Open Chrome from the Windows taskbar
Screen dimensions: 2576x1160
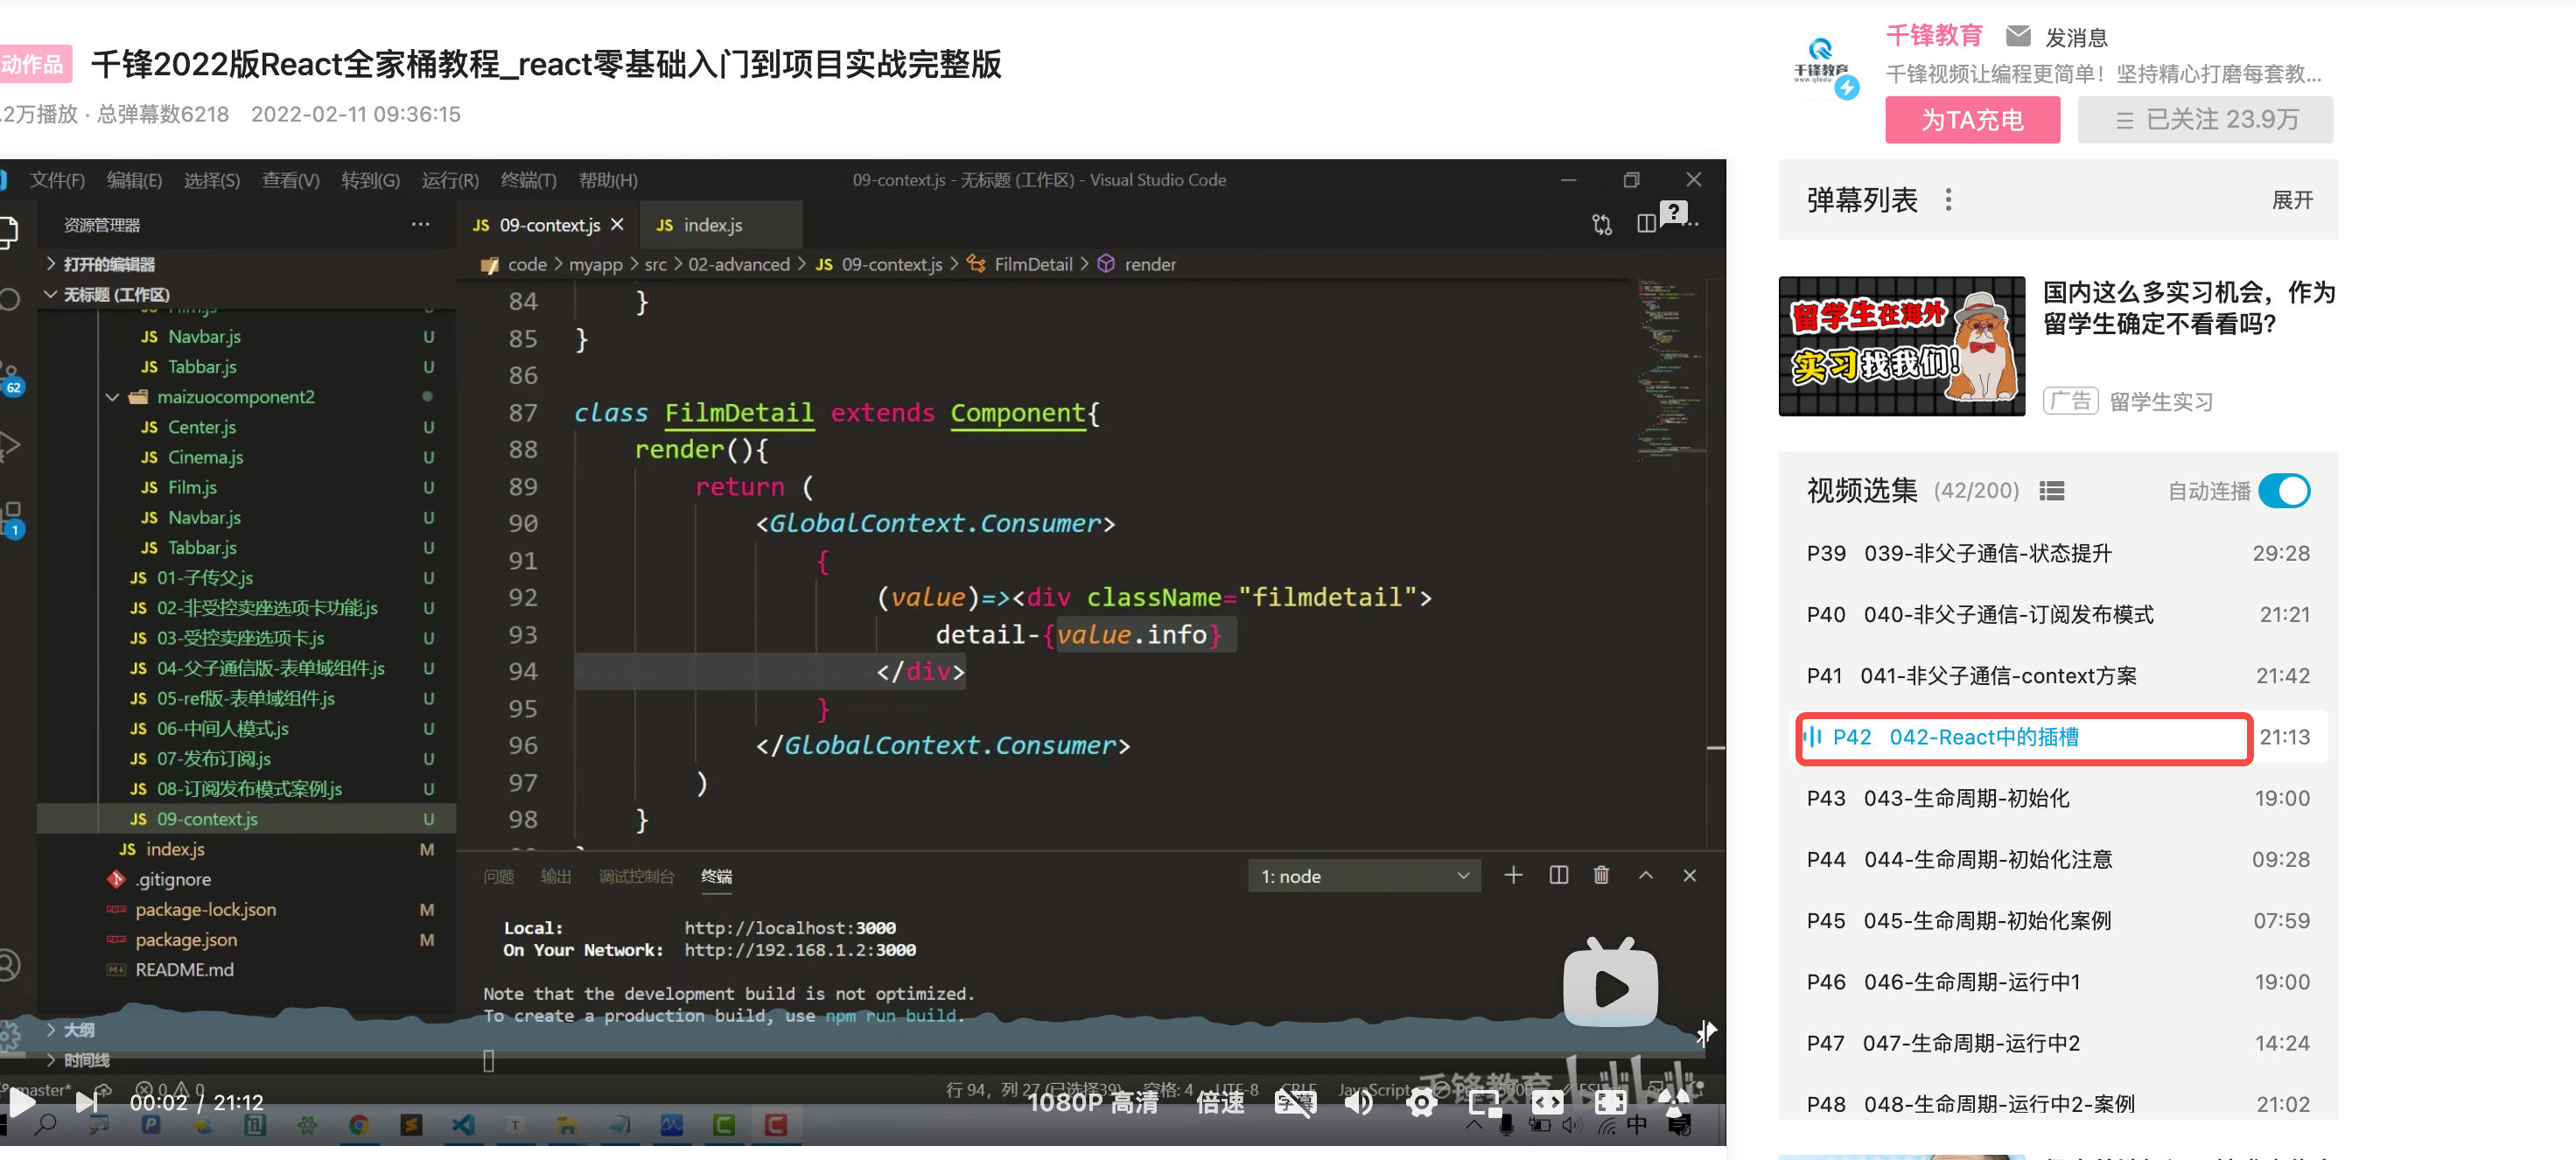(357, 1126)
